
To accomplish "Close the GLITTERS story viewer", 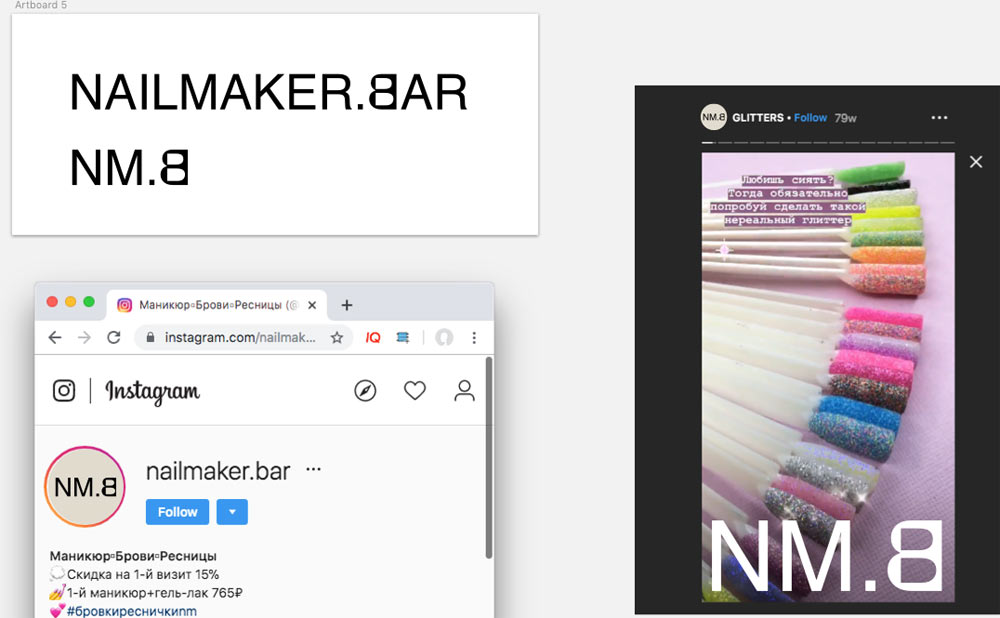I will (x=976, y=162).
